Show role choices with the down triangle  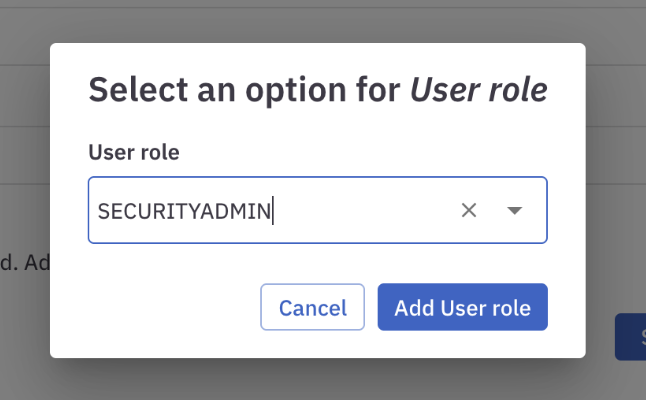click(x=515, y=210)
